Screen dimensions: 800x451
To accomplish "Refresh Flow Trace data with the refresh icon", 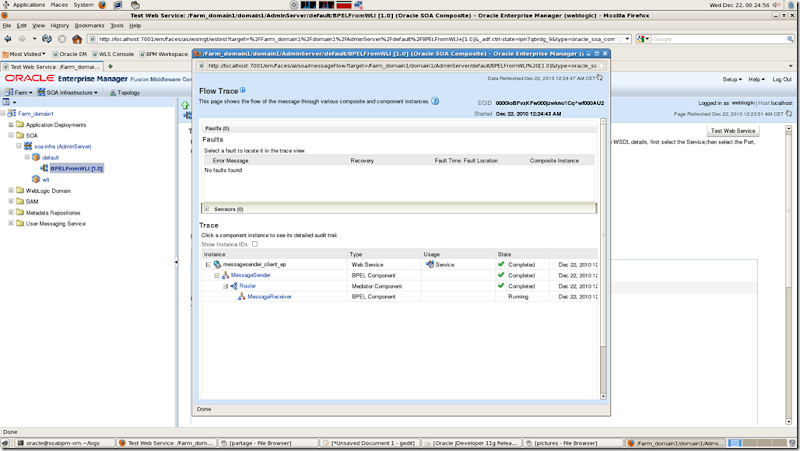I will coord(599,78).
